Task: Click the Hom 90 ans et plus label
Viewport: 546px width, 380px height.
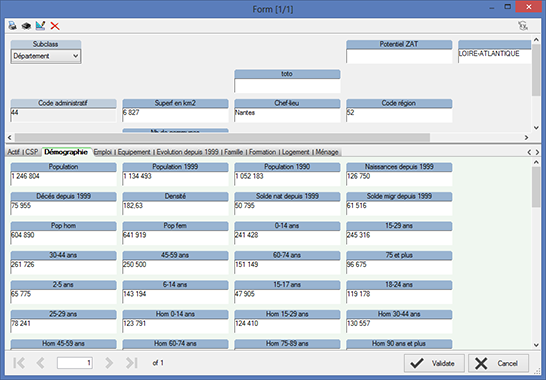Action: coord(399,343)
